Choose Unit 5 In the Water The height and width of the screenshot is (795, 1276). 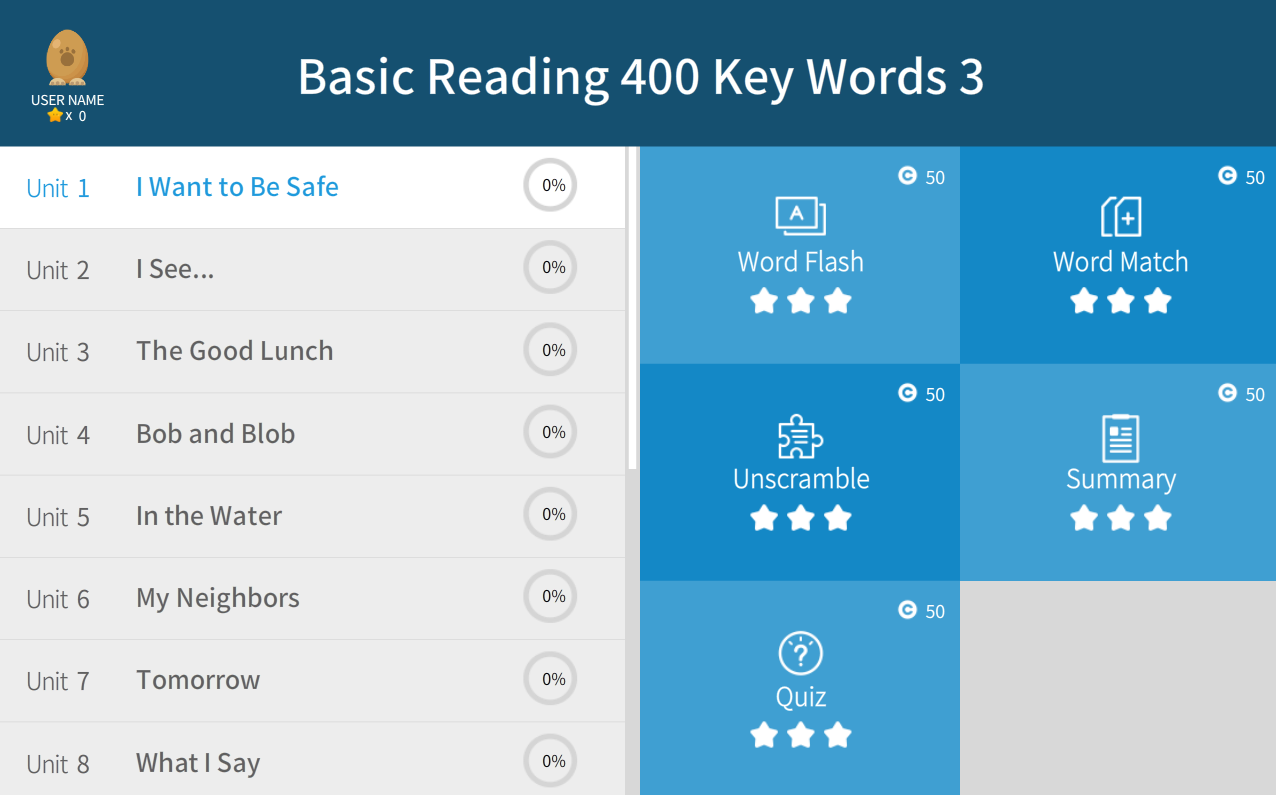pos(208,516)
